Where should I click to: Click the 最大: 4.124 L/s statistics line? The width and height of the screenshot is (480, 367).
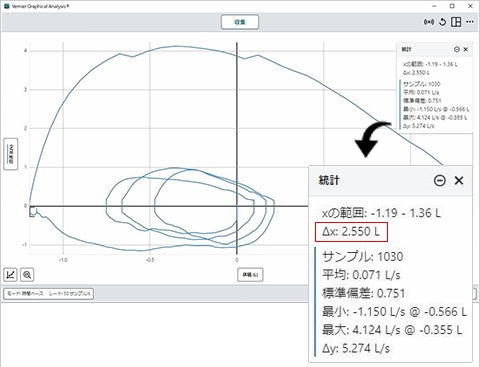click(x=392, y=330)
